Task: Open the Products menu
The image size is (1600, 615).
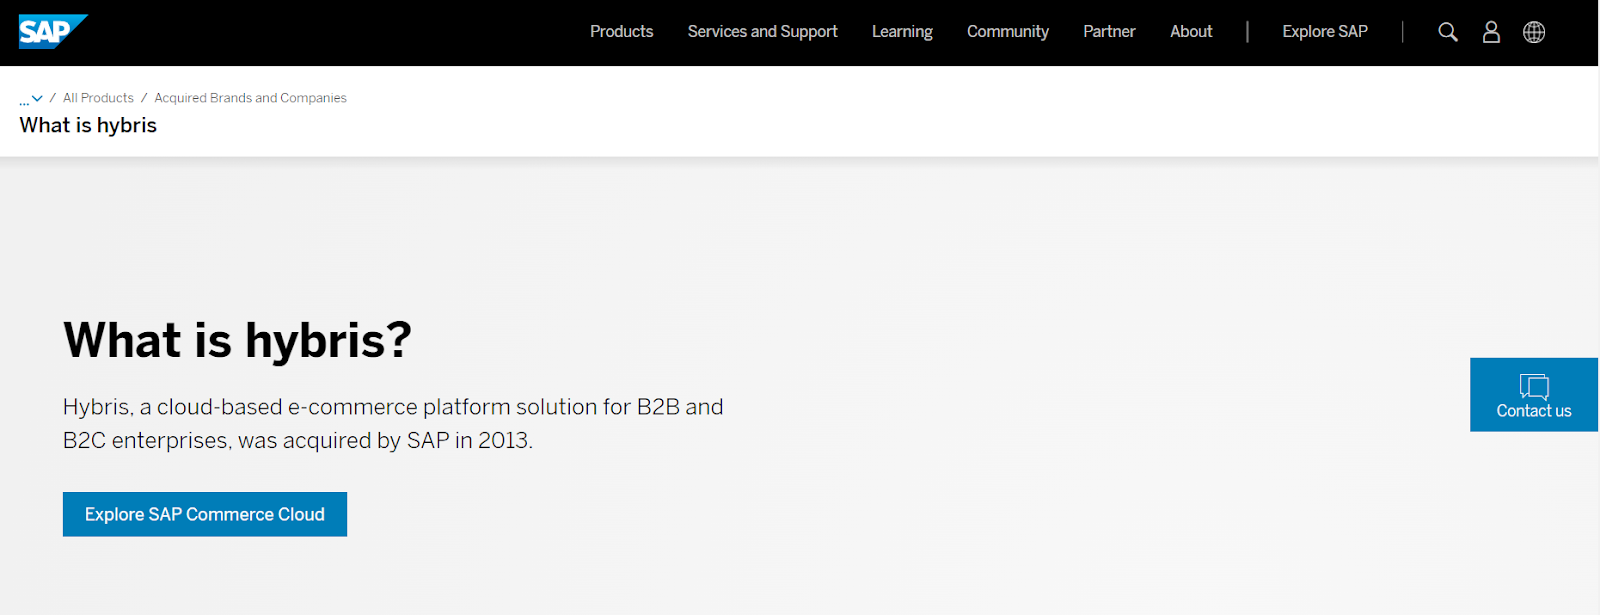Action: (x=621, y=32)
